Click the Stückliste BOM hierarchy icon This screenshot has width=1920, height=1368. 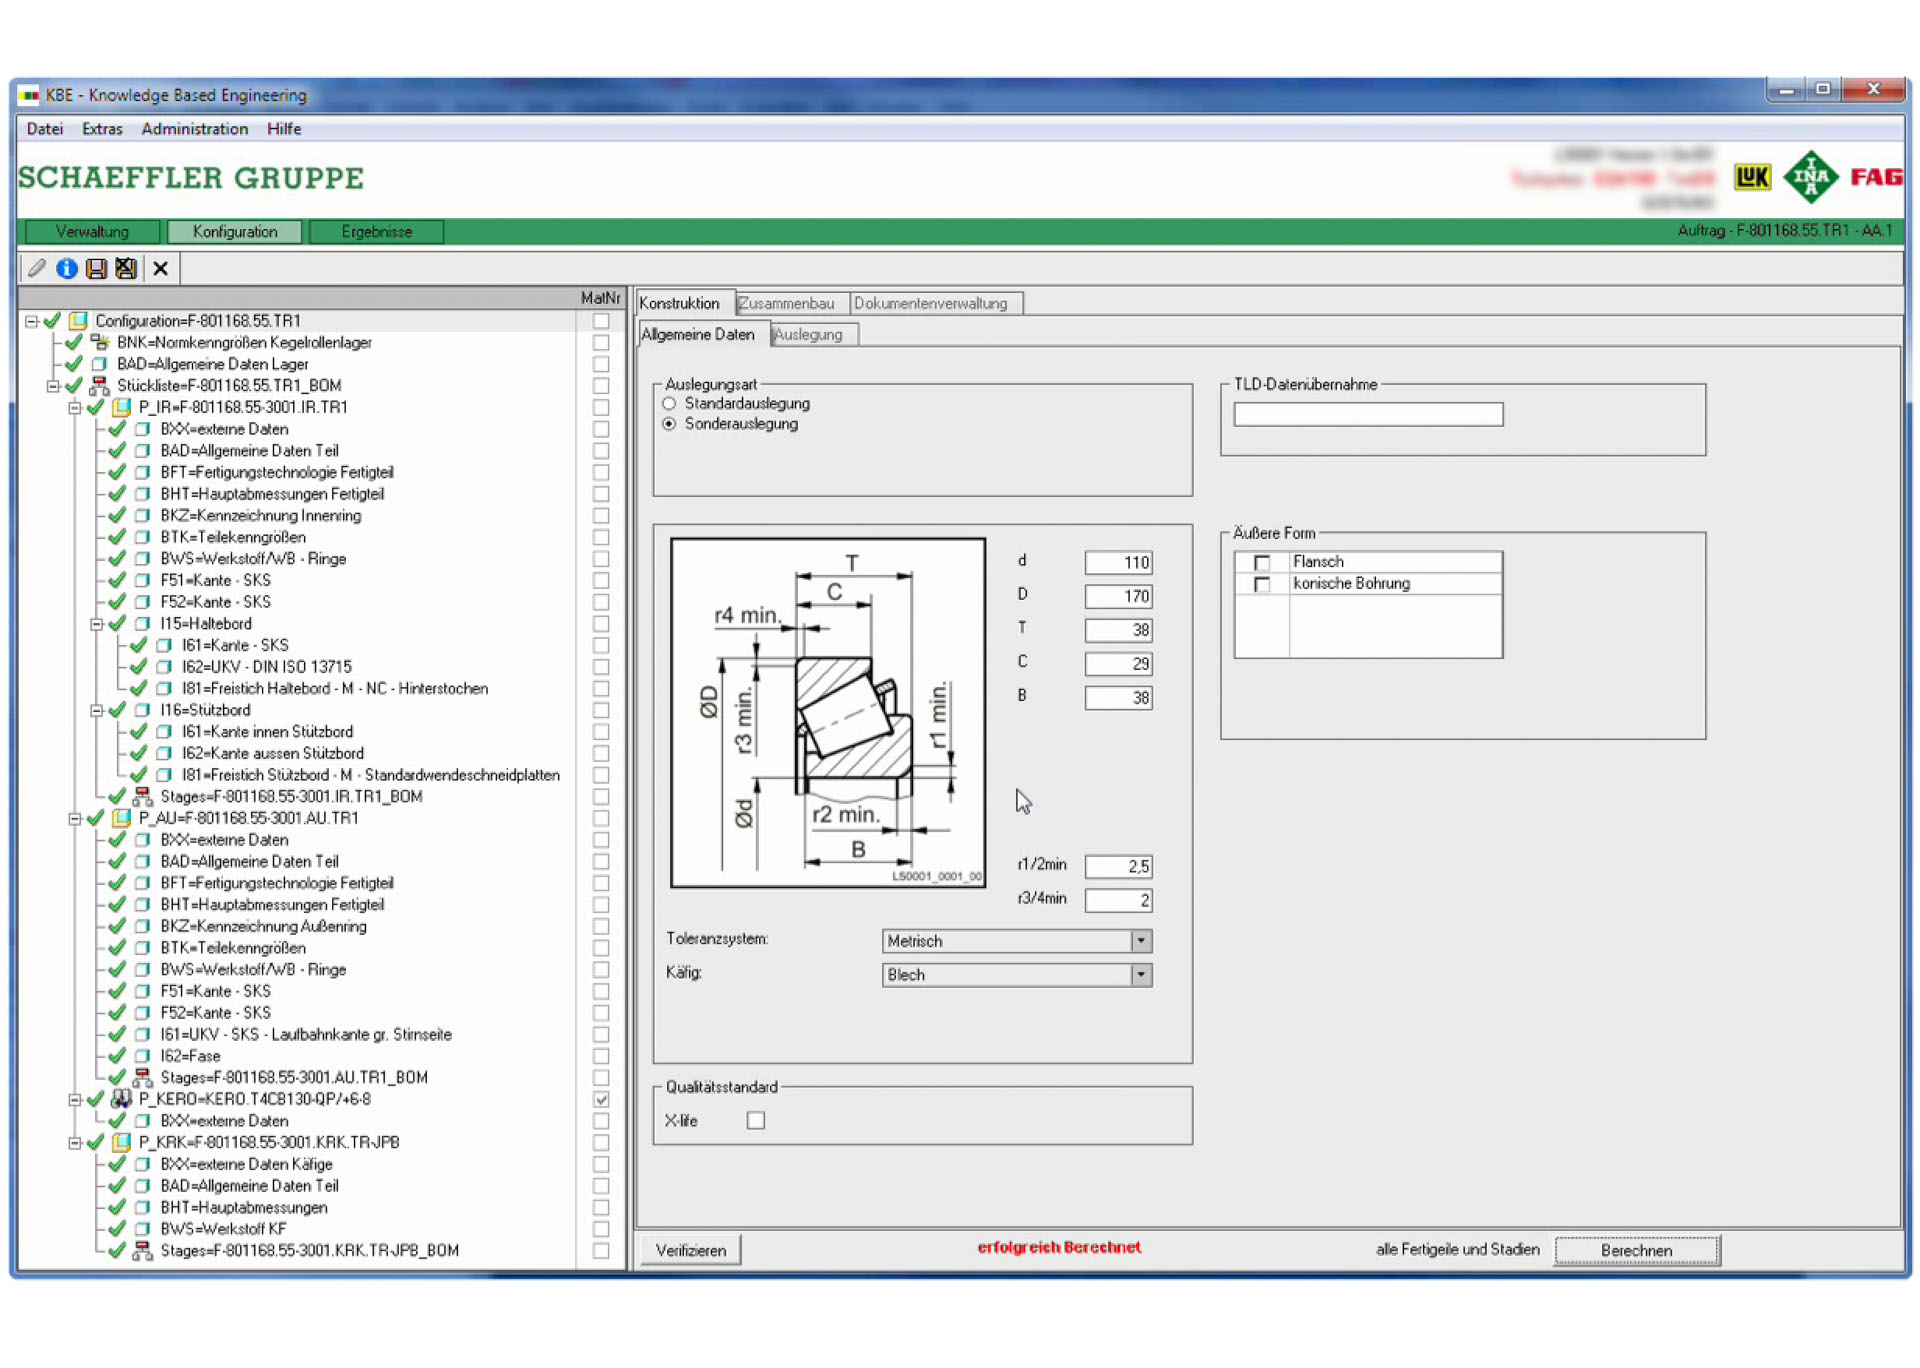pos(100,386)
